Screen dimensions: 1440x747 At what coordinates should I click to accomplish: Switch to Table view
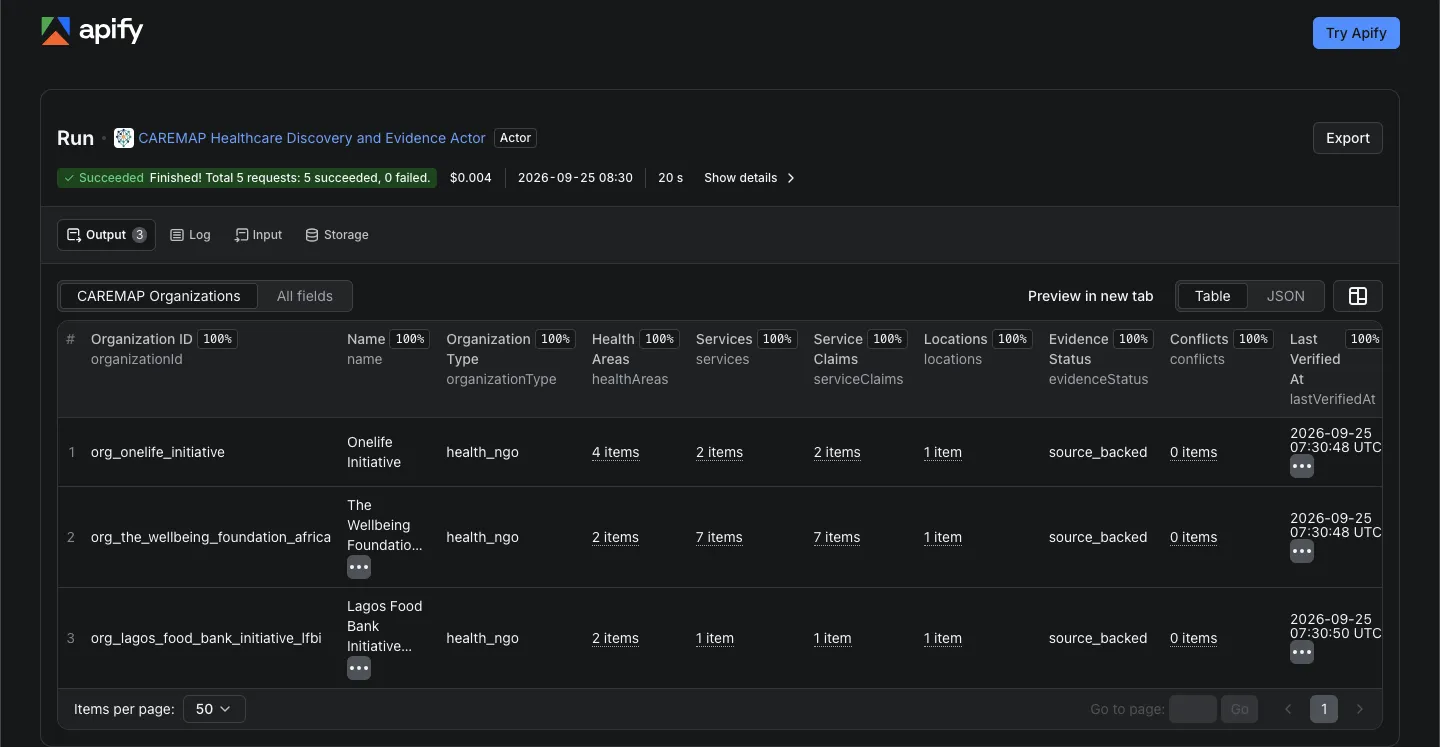(1213, 296)
